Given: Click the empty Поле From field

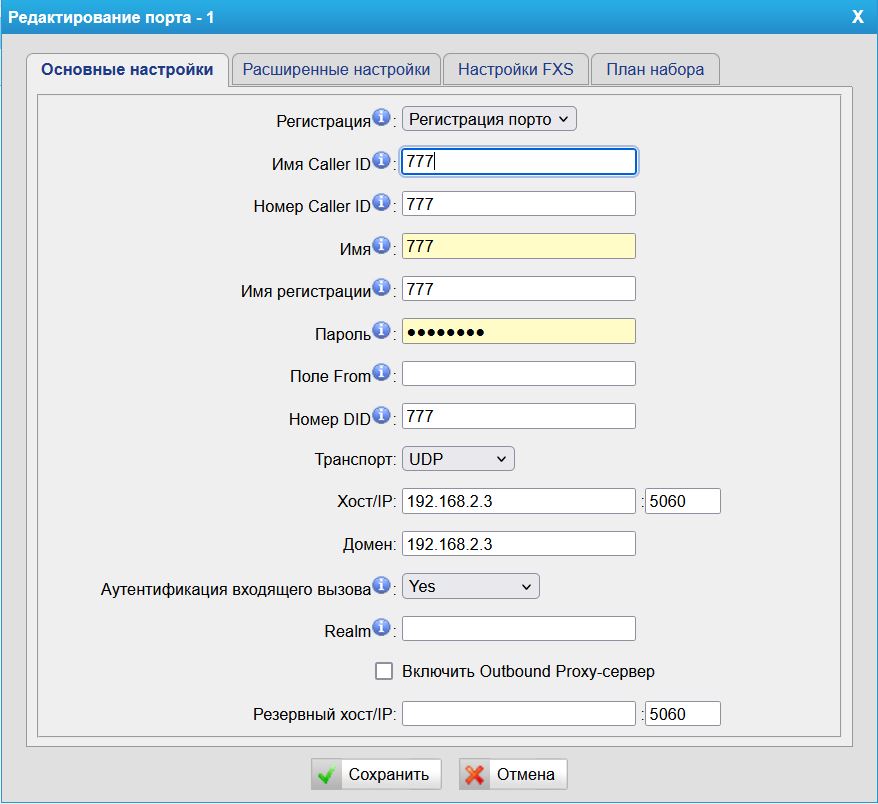Looking at the screenshot, I should (519, 373).
